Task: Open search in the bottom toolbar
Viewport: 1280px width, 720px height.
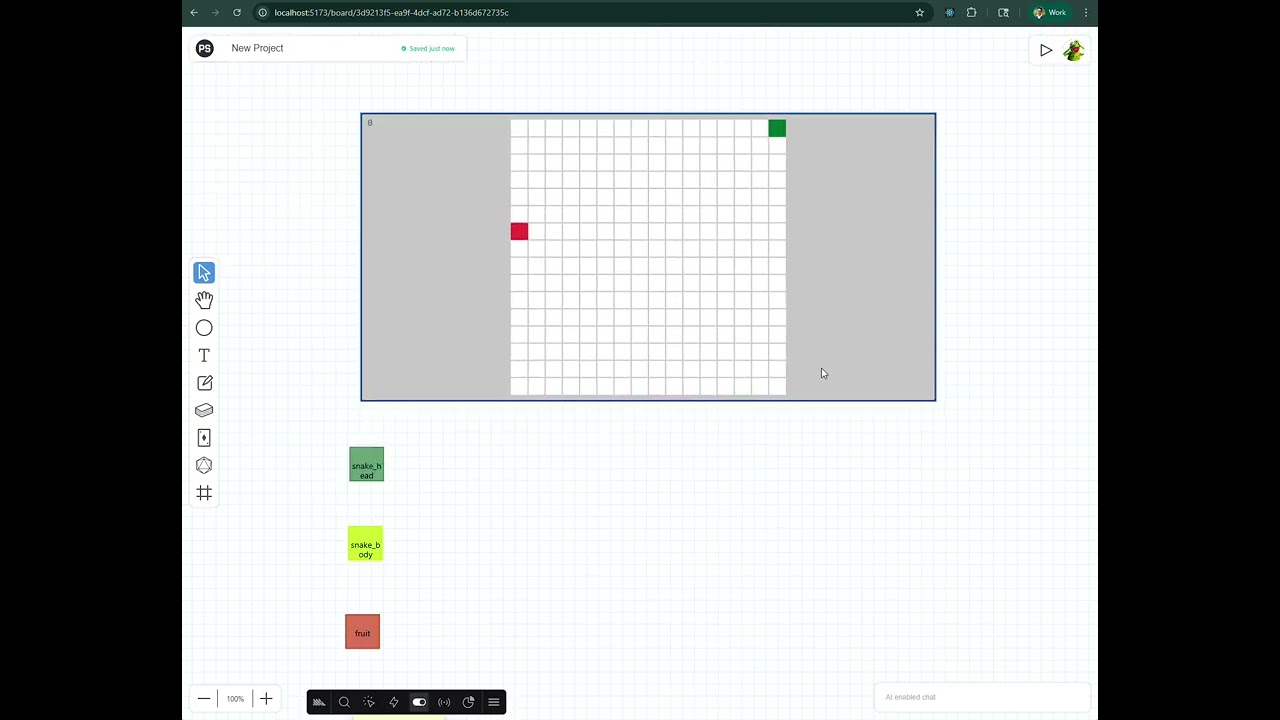Action: click(344, 702)
